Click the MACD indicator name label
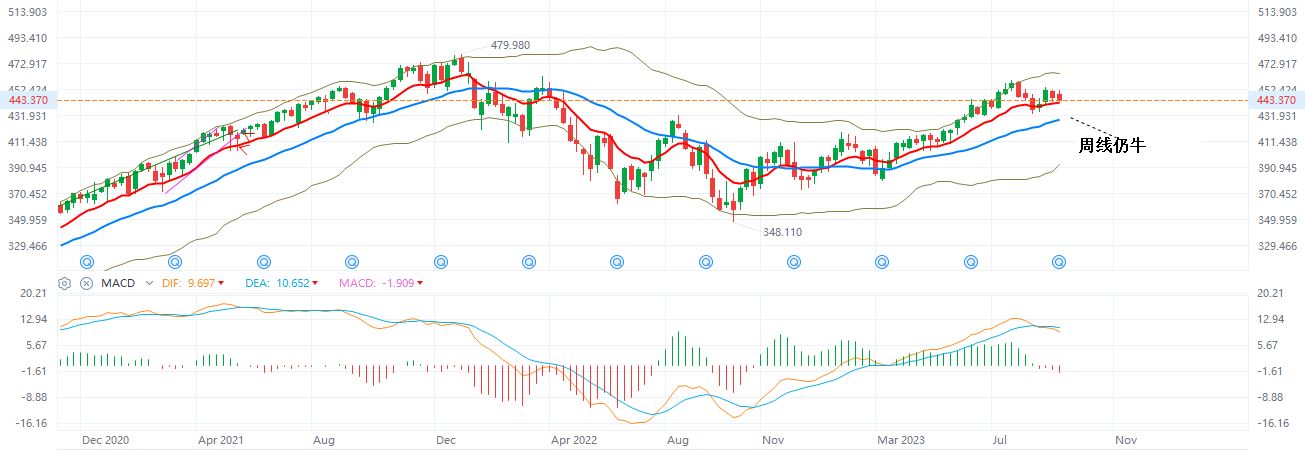1305x450 pixels. [x=118, y=283]
